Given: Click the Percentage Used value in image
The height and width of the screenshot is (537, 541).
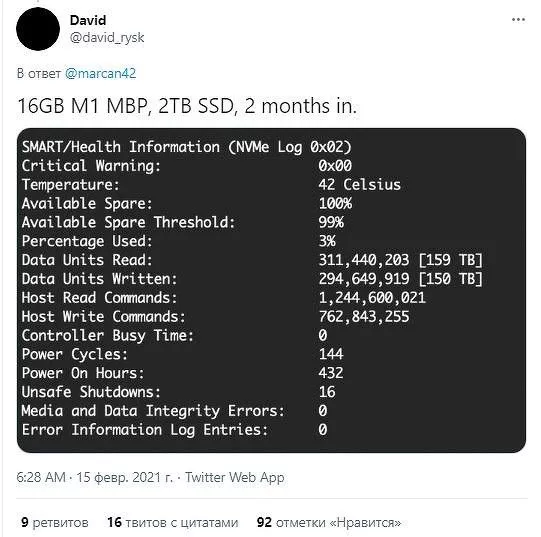Looking at the screenshot, I should [x=327, y=241].
